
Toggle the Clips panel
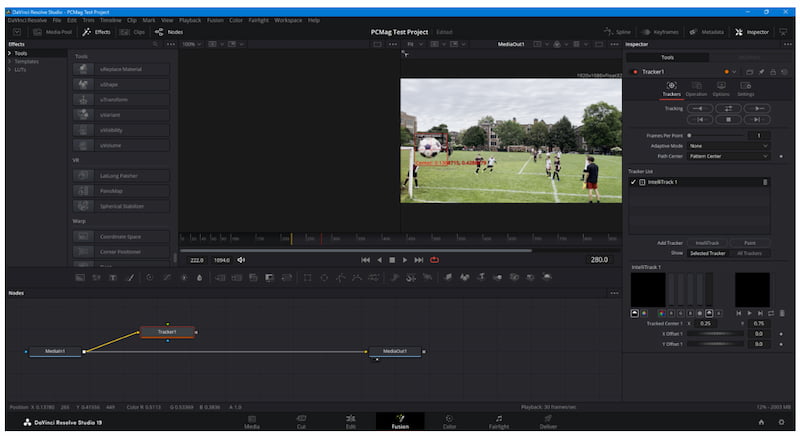(x=133, y=32)
